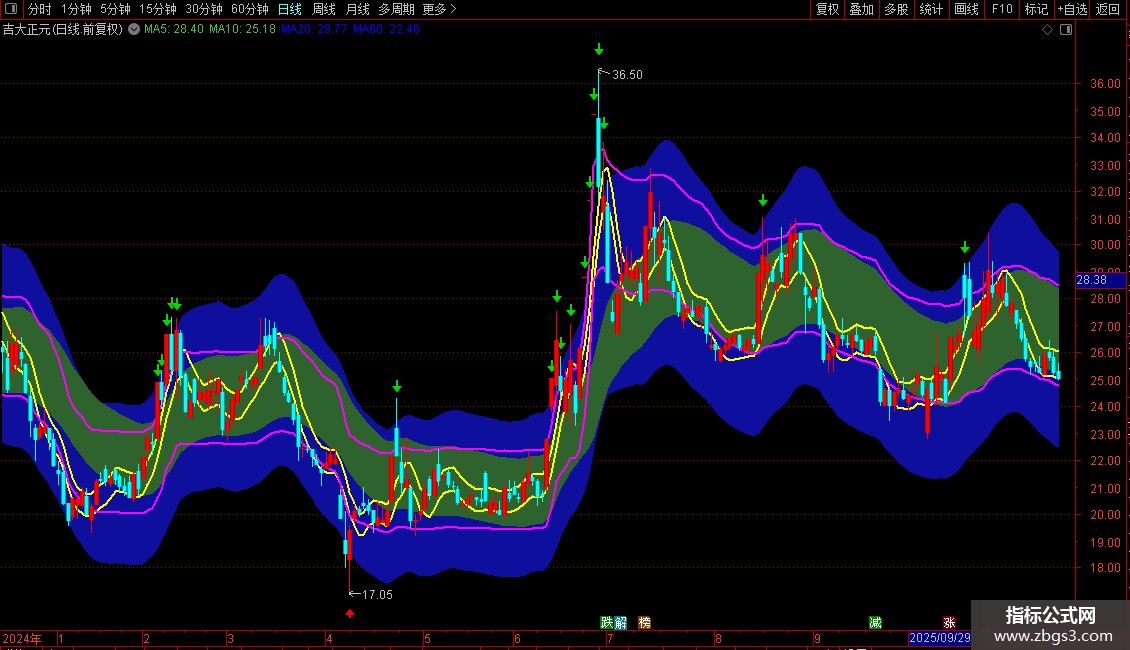The height and width of the screenshot is (650, 1130).
Task: Open the dropdown arrow beside 吉大正元 title
Action: [134, 29]
